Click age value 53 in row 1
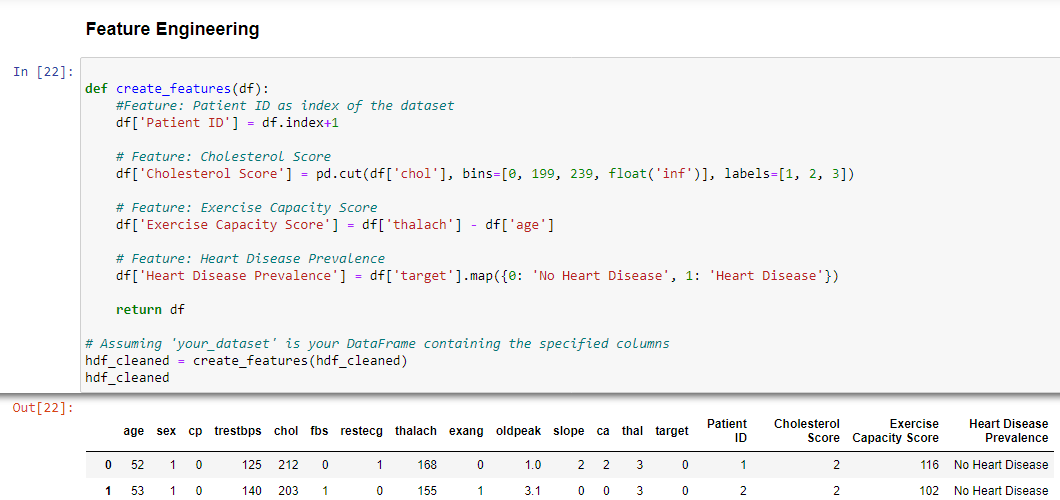Screen dimensions: 1060x500 137,491
